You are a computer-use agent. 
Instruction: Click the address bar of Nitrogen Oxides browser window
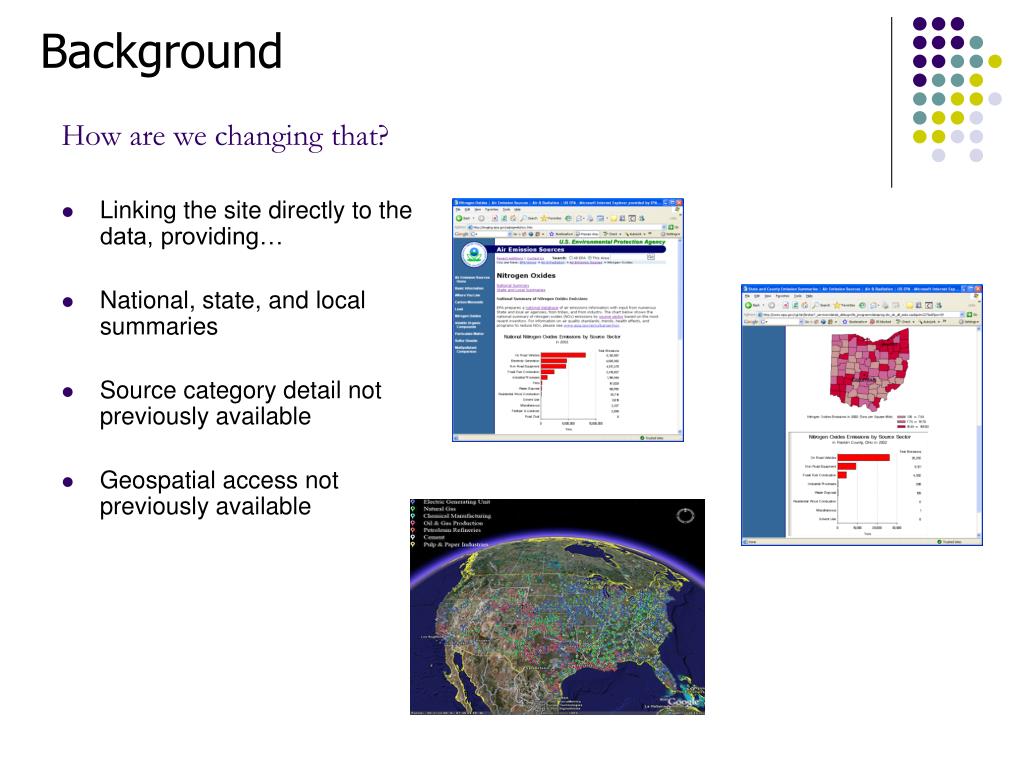(x=567, y=227)
